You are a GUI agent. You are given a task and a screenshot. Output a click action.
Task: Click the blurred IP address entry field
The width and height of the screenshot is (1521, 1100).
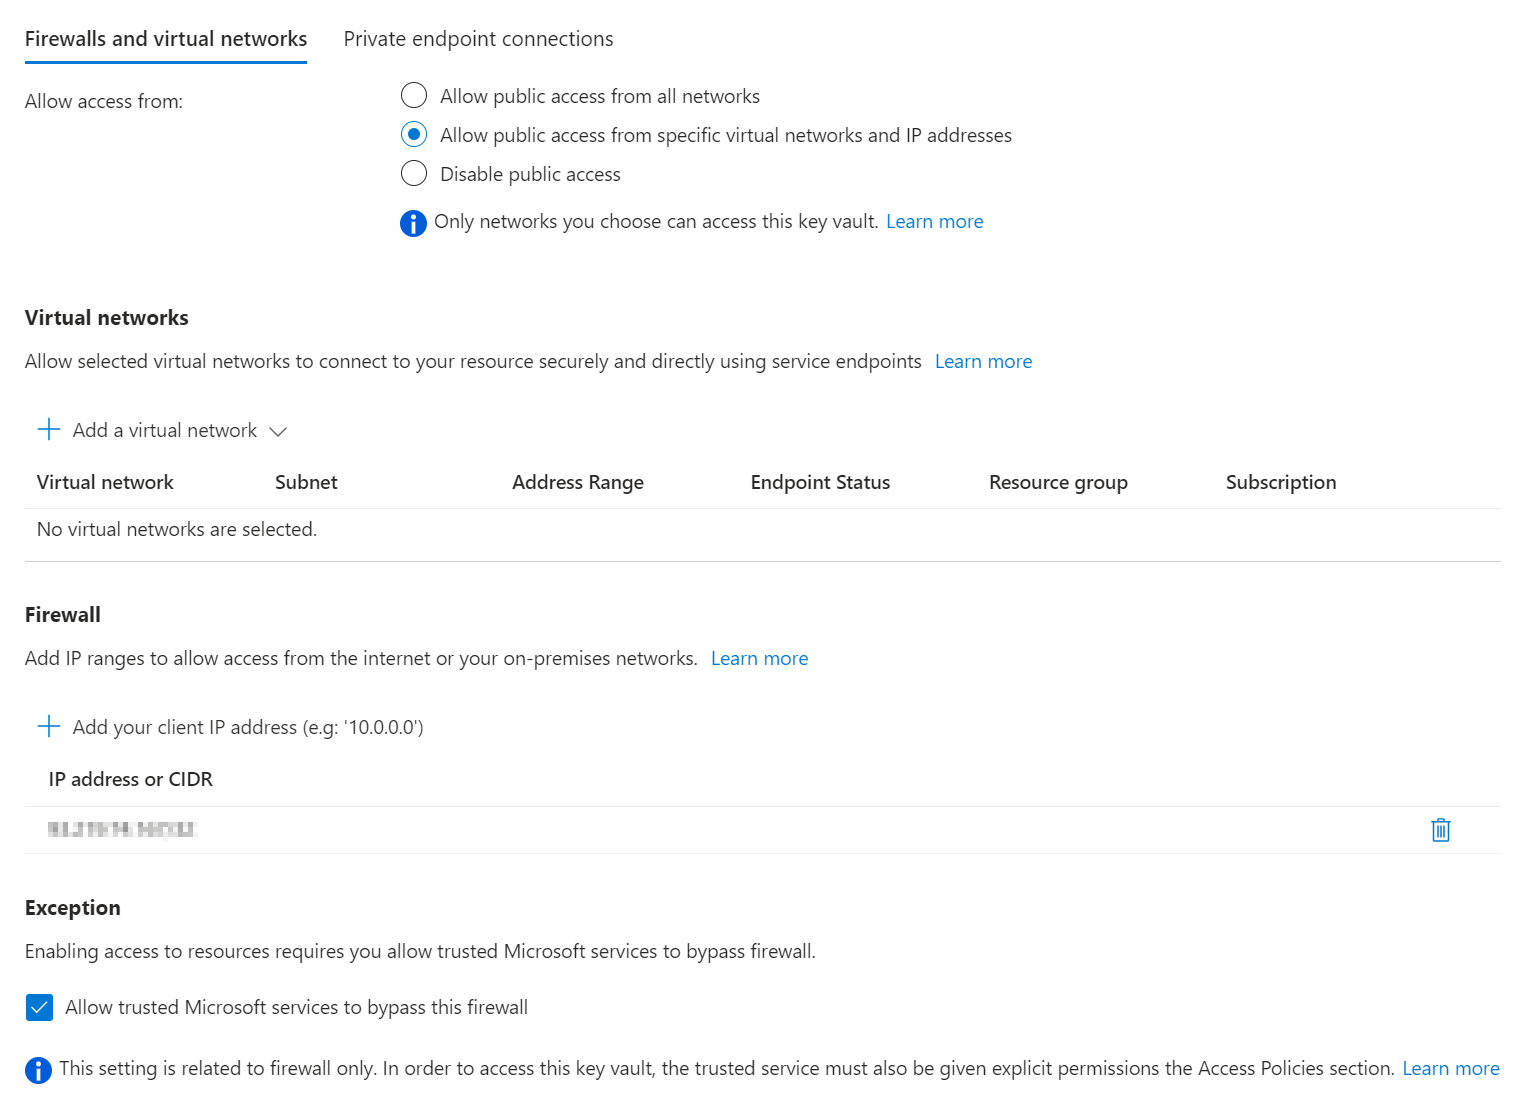point(123,830)
